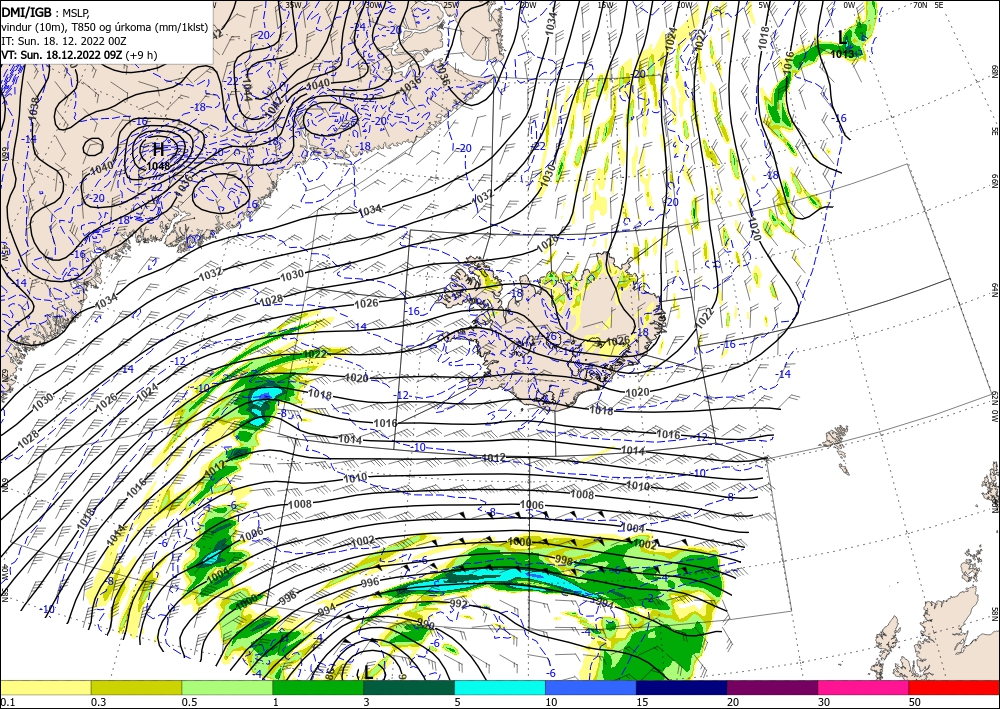
Task: Click the '20W' longitude label at top
Action: 528,5
